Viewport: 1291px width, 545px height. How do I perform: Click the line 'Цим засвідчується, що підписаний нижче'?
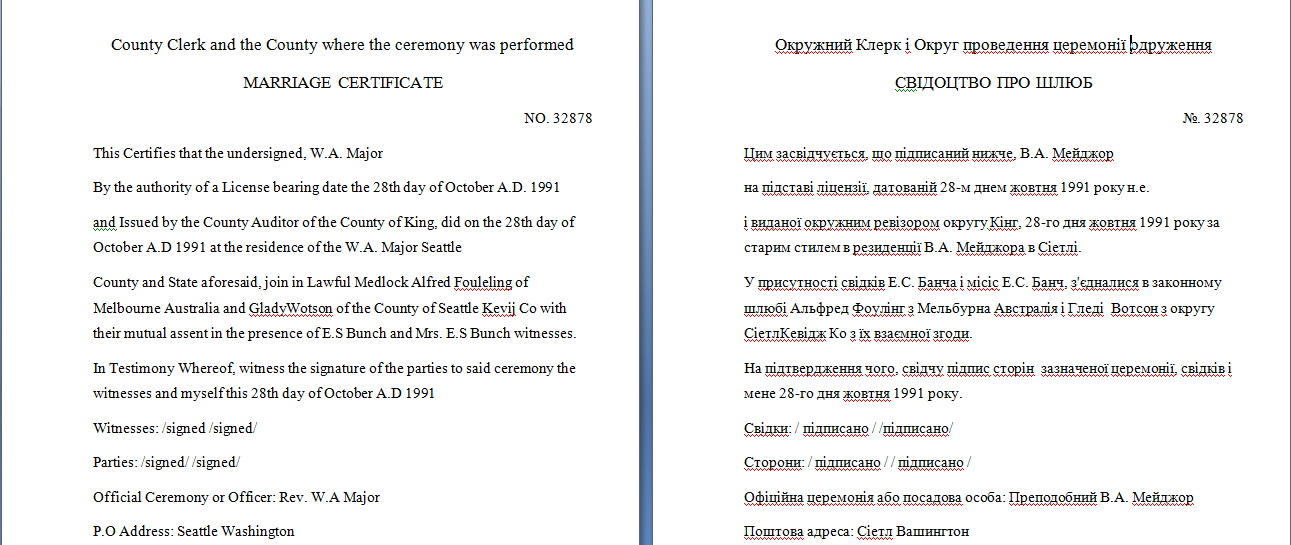click(x=929, y=153)
